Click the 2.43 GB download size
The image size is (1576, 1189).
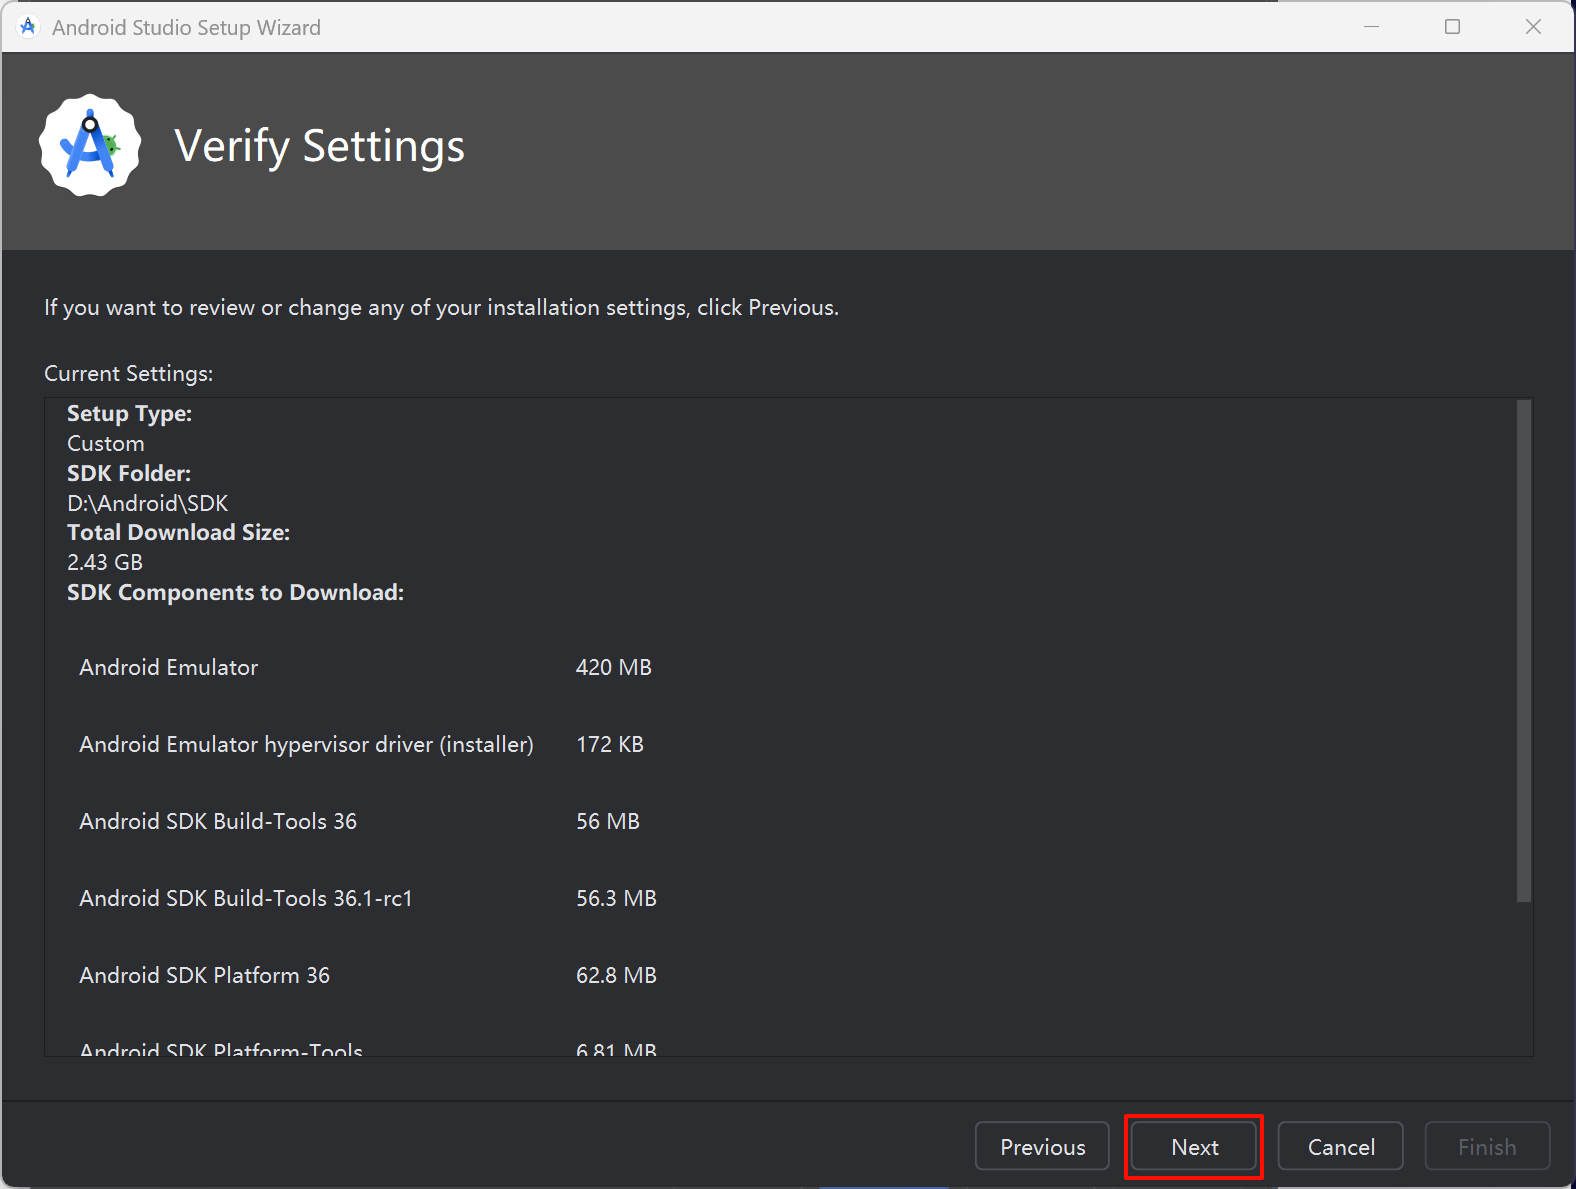coord(105,562)
